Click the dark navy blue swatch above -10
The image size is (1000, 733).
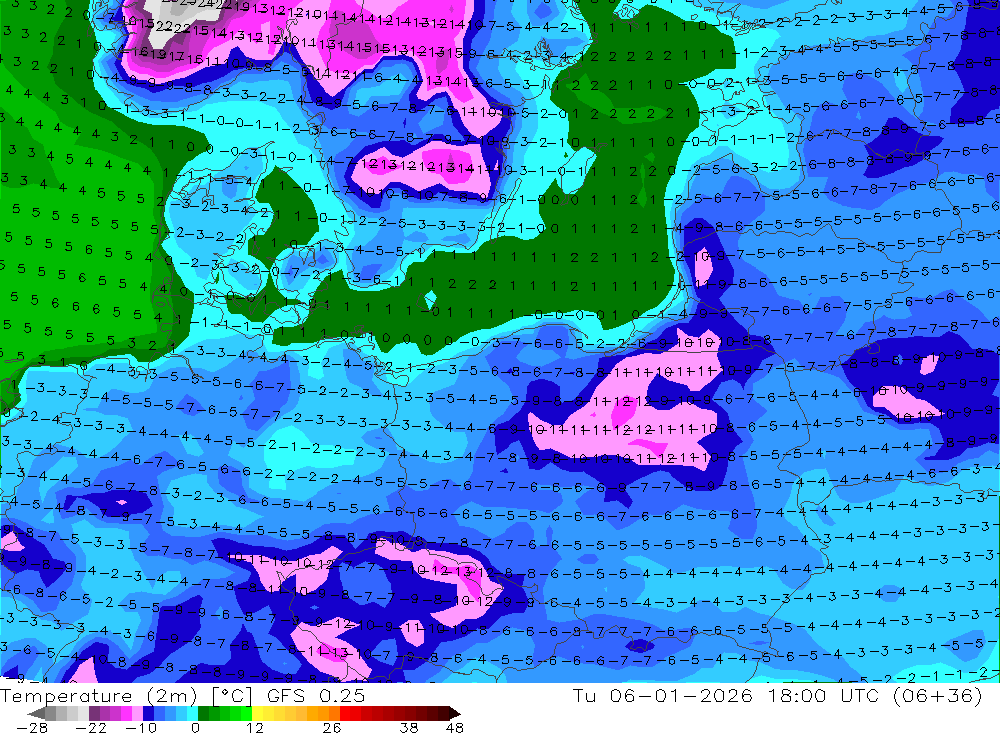point(148,713)
